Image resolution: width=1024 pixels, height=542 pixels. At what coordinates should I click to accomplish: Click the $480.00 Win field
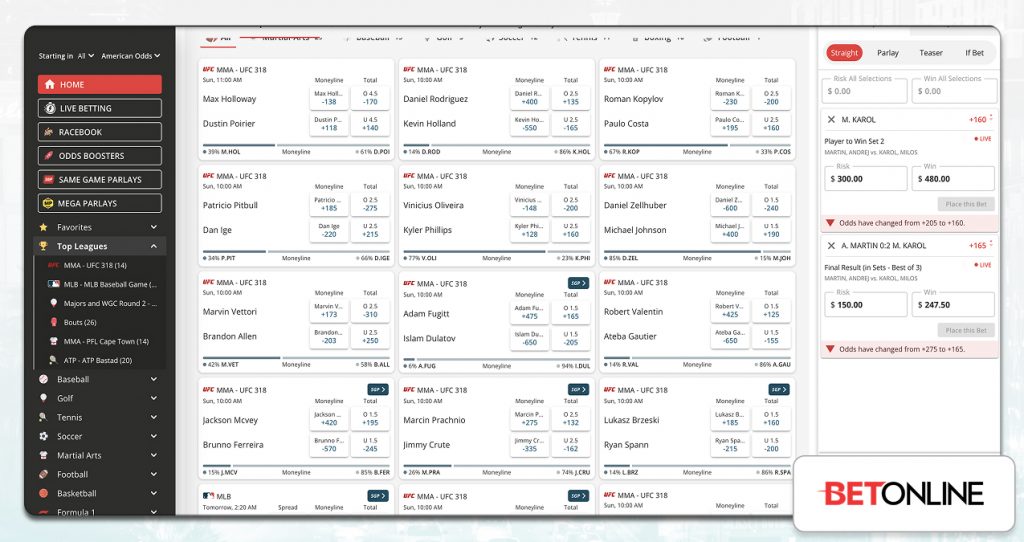(x=953, y=178)
